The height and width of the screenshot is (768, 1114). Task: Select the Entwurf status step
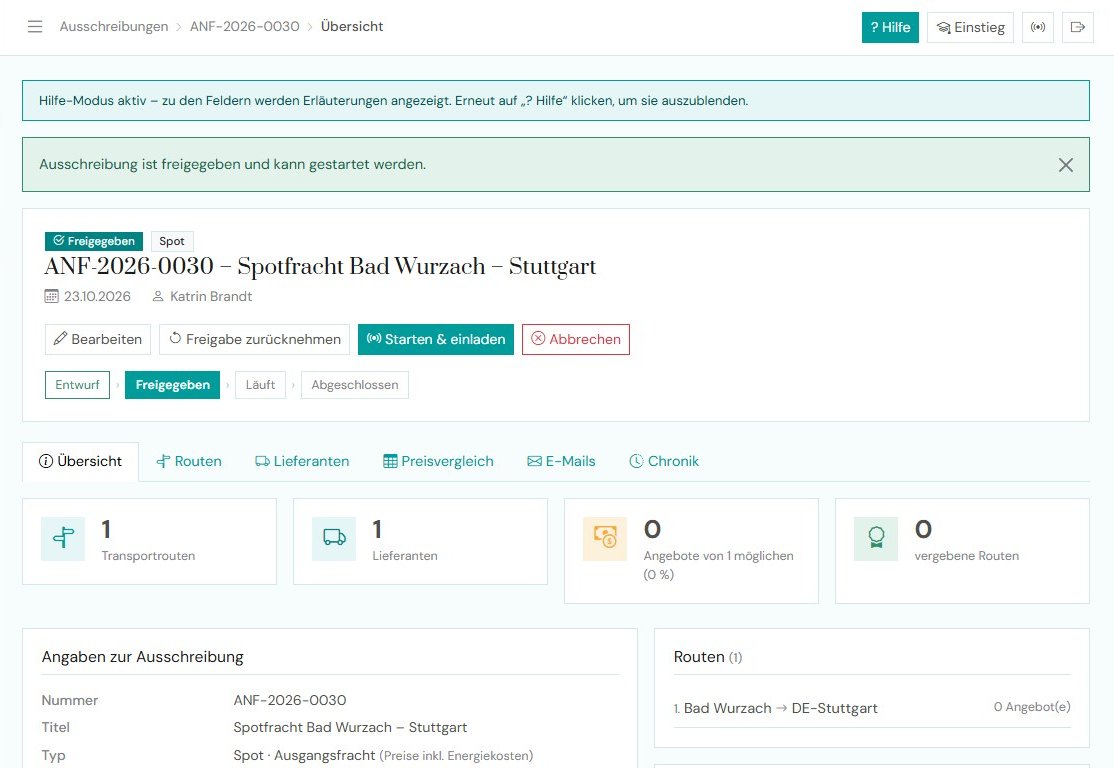click(77, 385)
